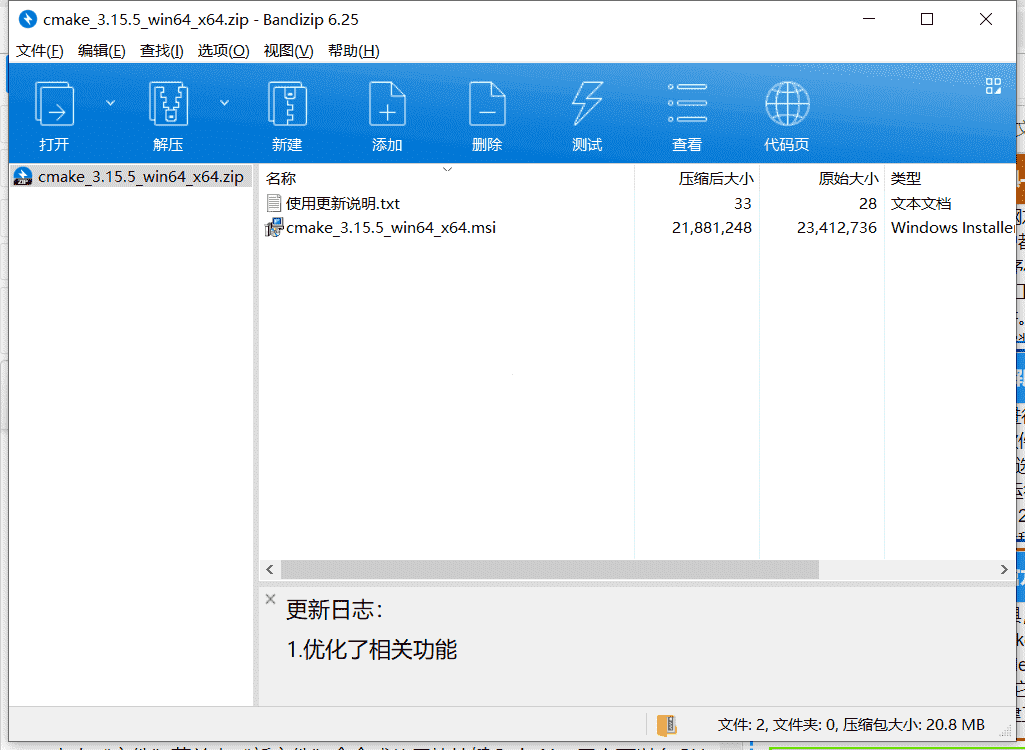
Task: Click compressed size value 21,881,248
Action: tap(712, 228)
